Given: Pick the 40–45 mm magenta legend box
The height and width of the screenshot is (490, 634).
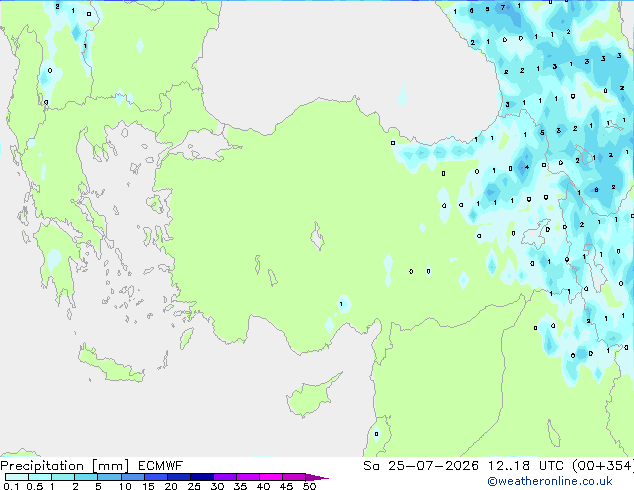Looking at the screenshot, I should point(271,477).
